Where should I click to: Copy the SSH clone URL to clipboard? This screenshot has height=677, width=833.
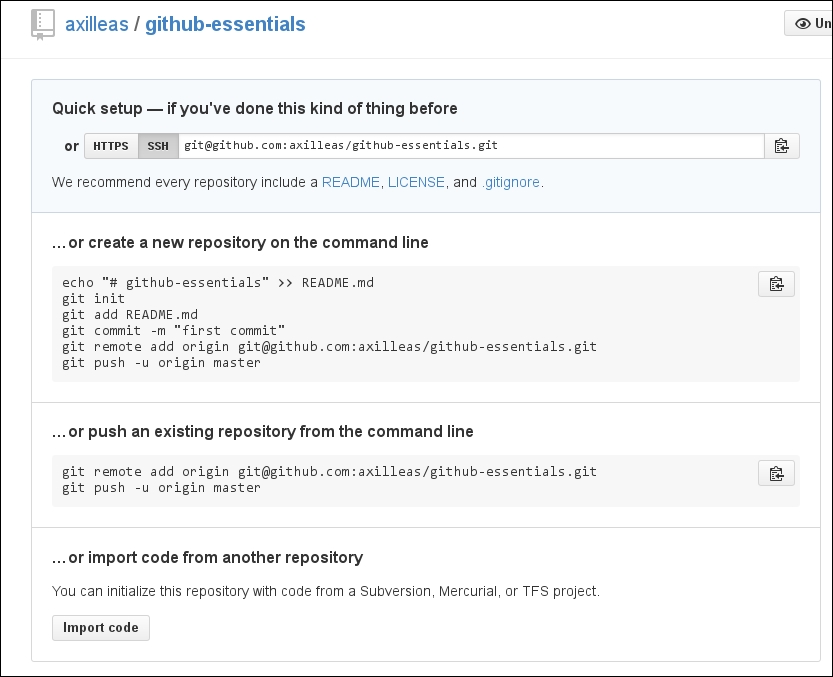point(781,146)
